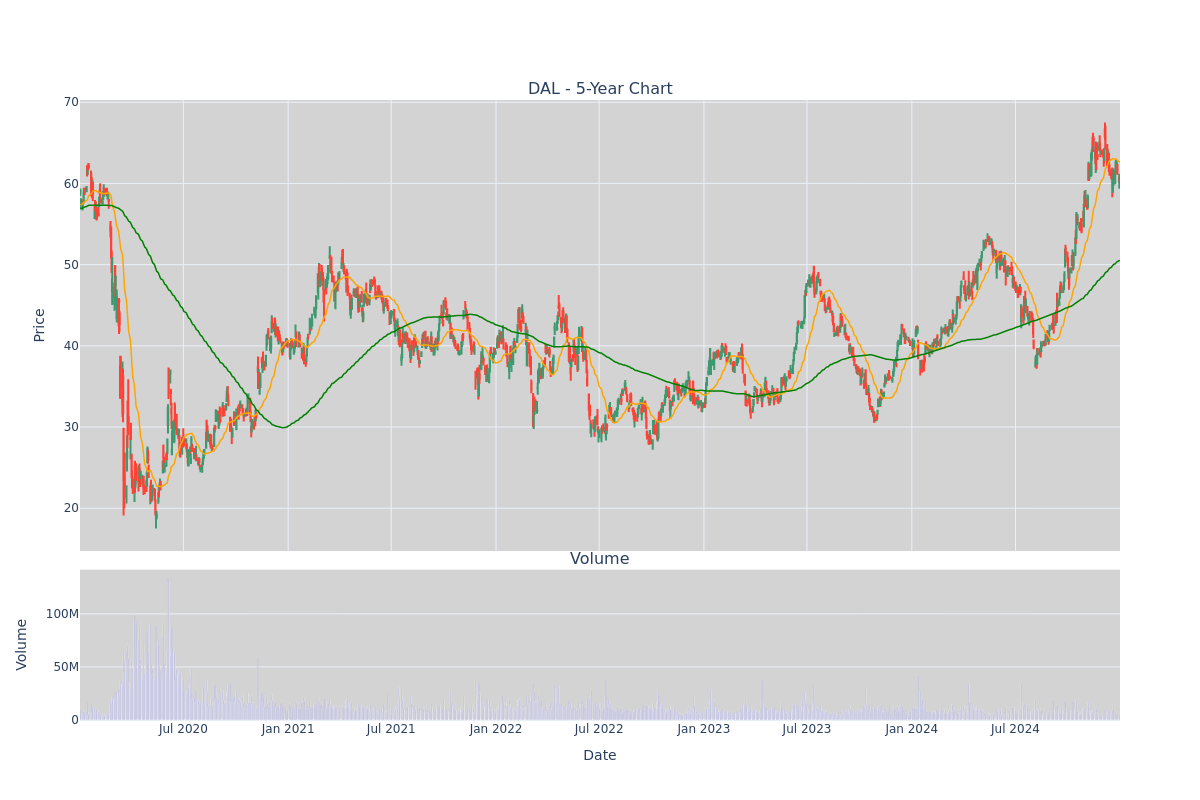Click the 'Volume' subplot title
The image size is (1200, 800).
coord(600,559)
